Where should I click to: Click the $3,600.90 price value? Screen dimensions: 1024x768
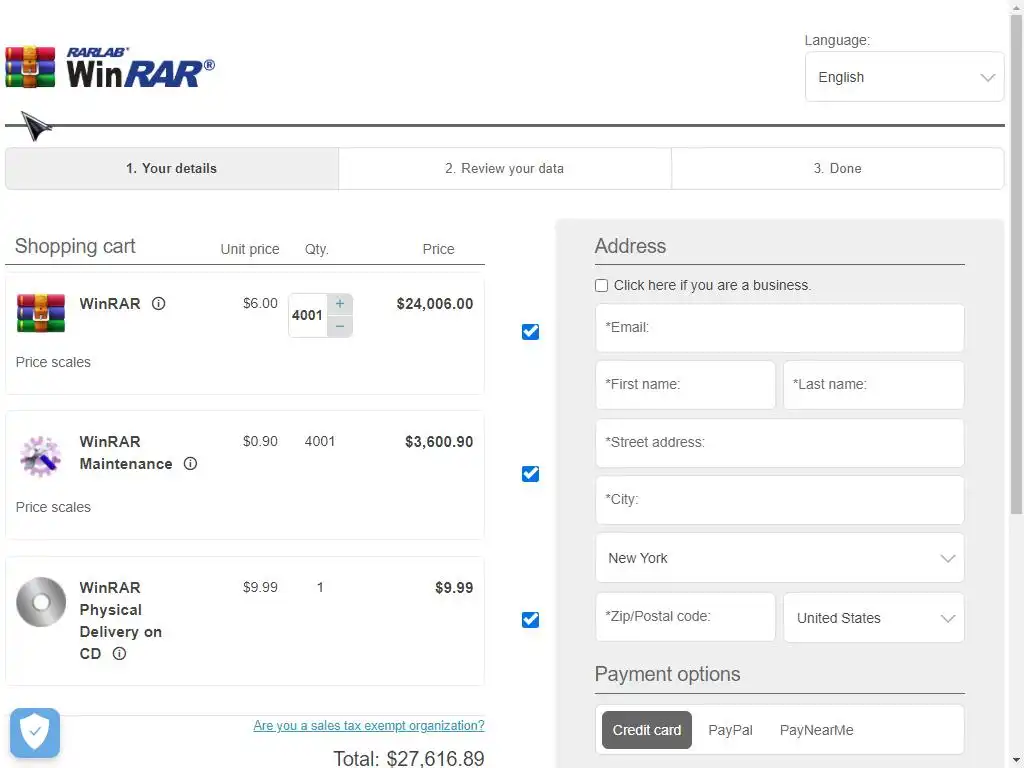(439, 441)
